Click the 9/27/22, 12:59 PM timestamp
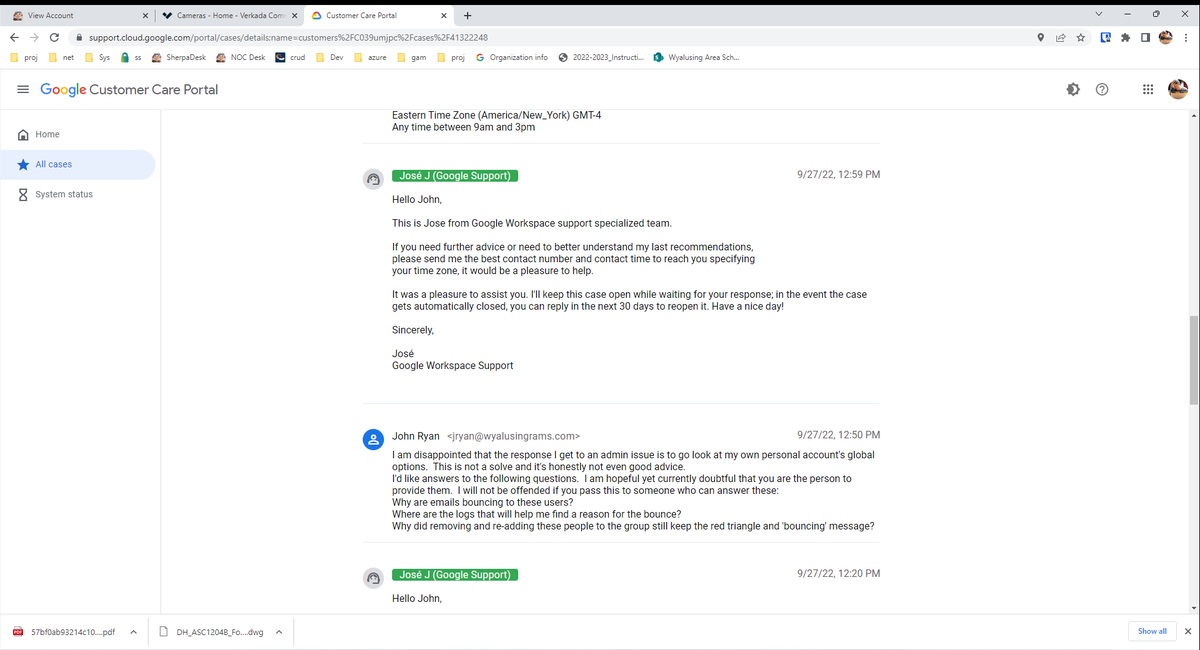This screenshot has height=650, width=1200. pyautogui.click(x=839, y=175)
